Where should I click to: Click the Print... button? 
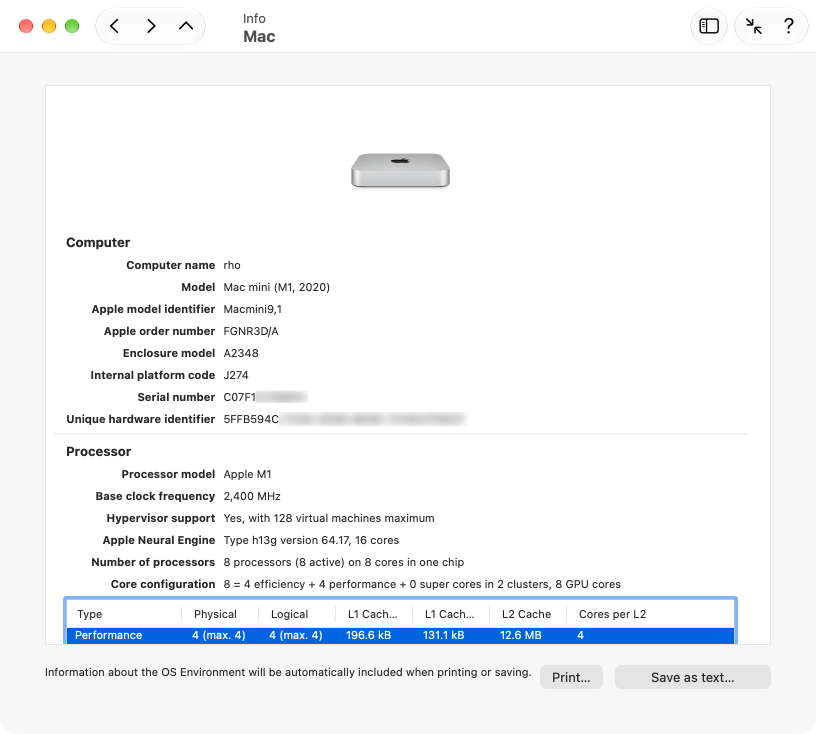click(x=571, y=677)
